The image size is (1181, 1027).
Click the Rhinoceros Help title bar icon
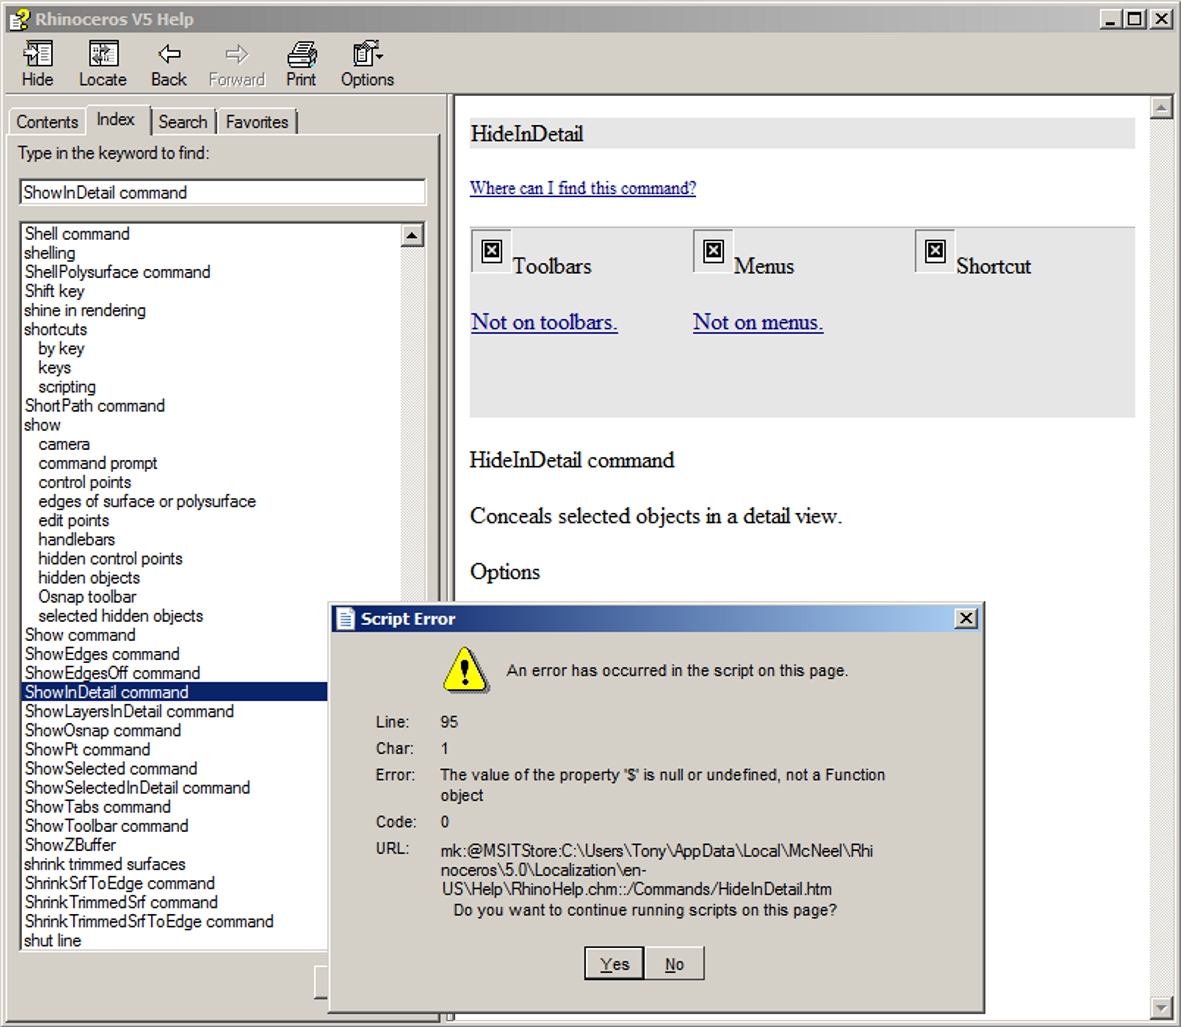click(x=19, y=19)
